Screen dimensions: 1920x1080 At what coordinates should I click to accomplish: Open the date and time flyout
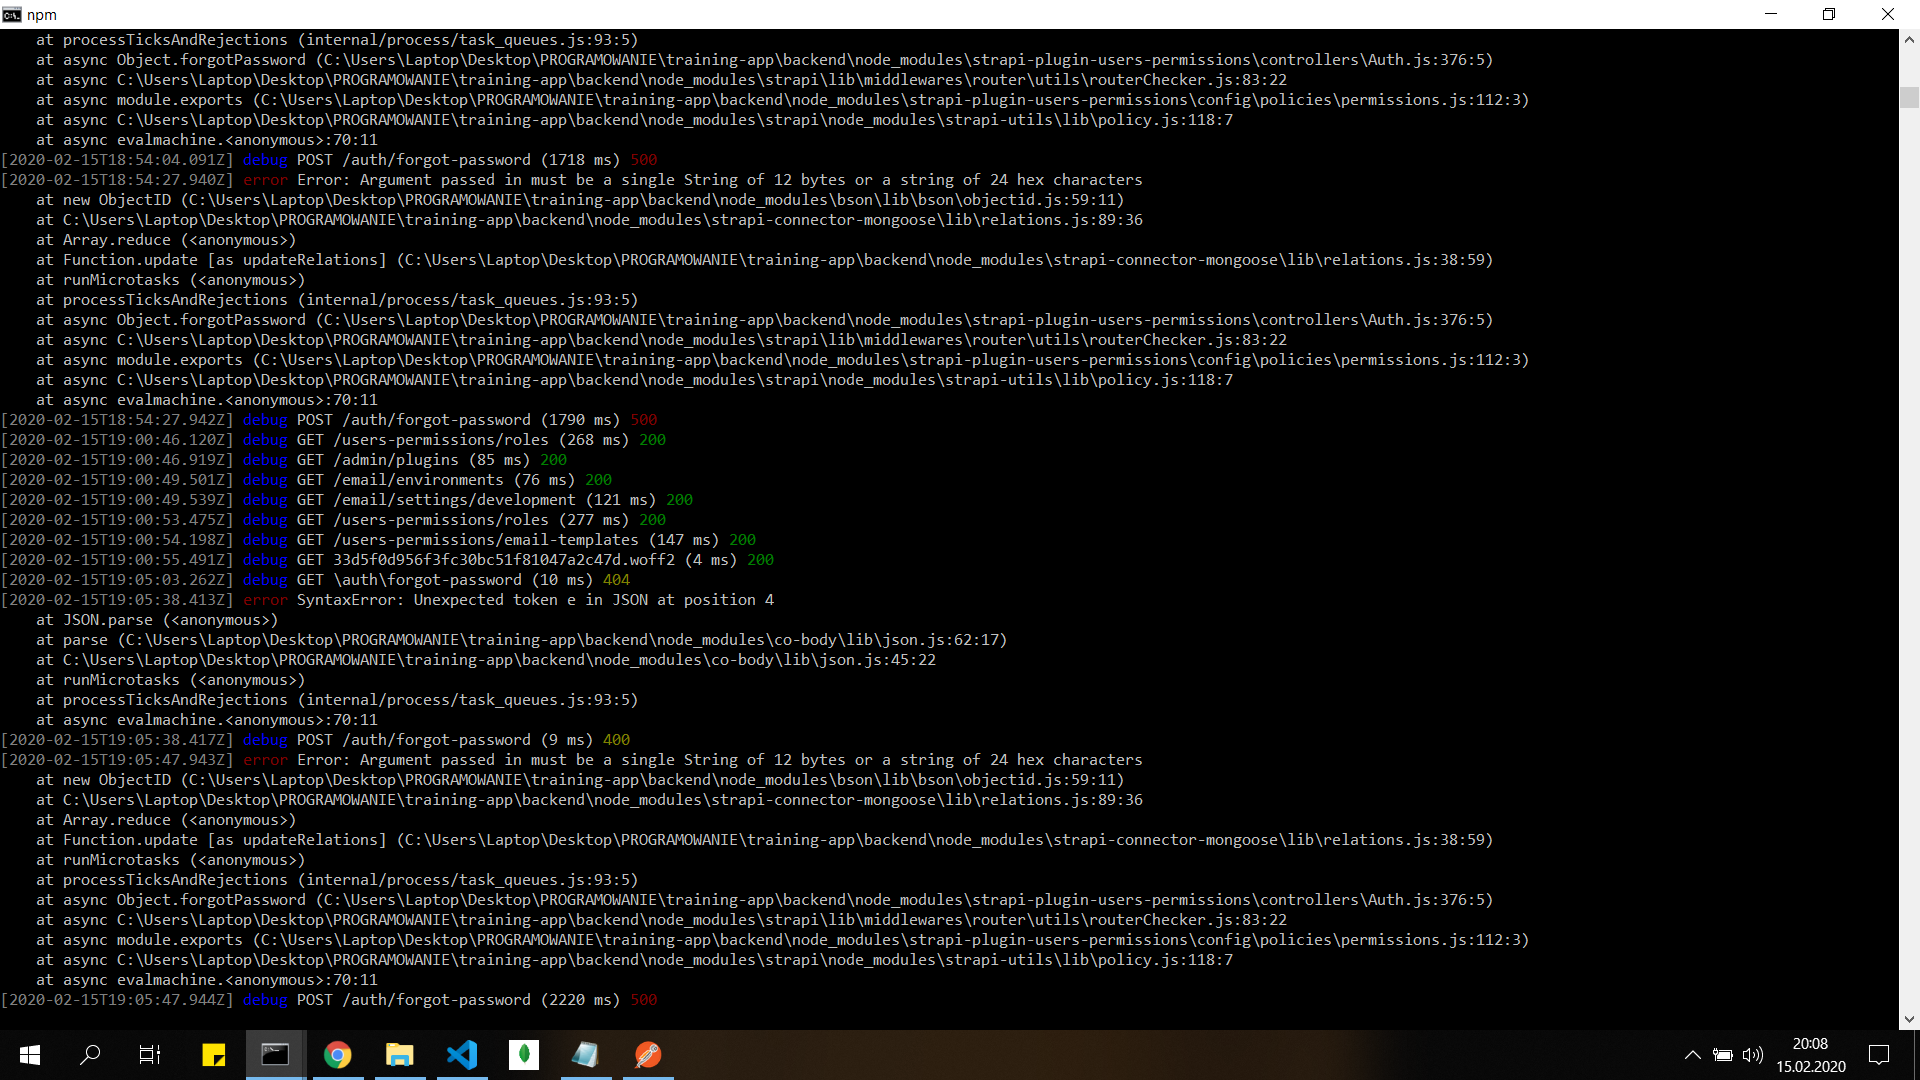(1810, 1055)
